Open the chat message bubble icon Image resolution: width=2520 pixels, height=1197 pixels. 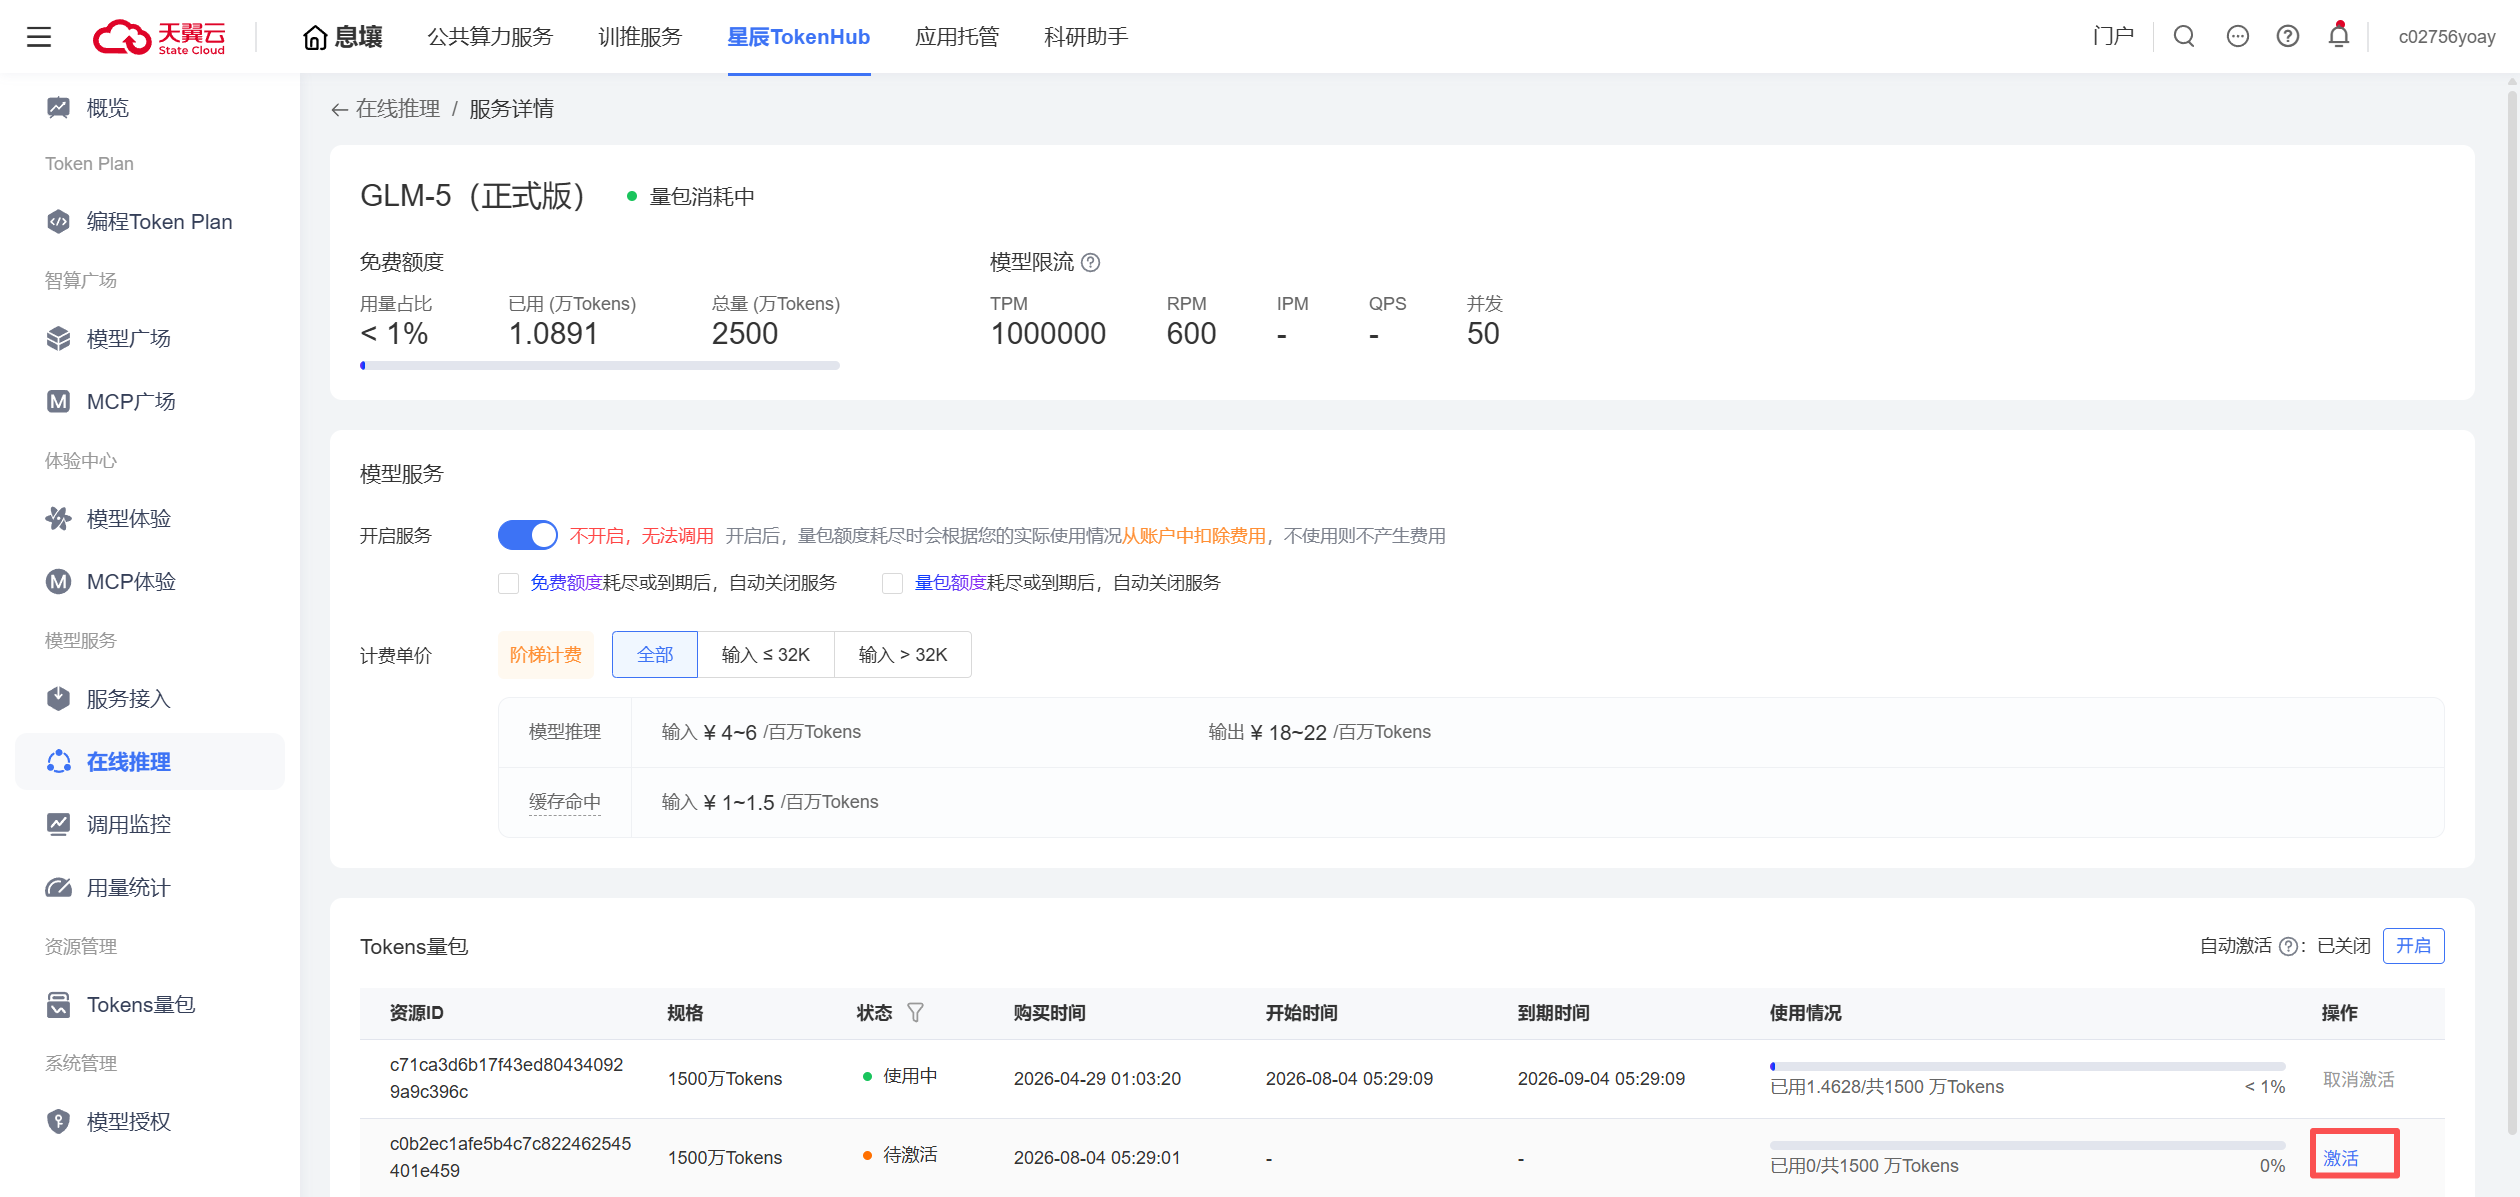2238,37
